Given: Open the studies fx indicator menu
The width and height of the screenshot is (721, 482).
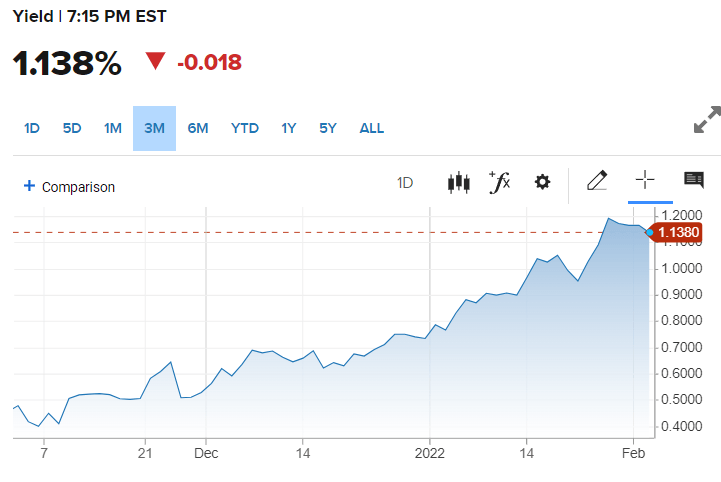Looking at the screenshot, I should click(499, 182).
